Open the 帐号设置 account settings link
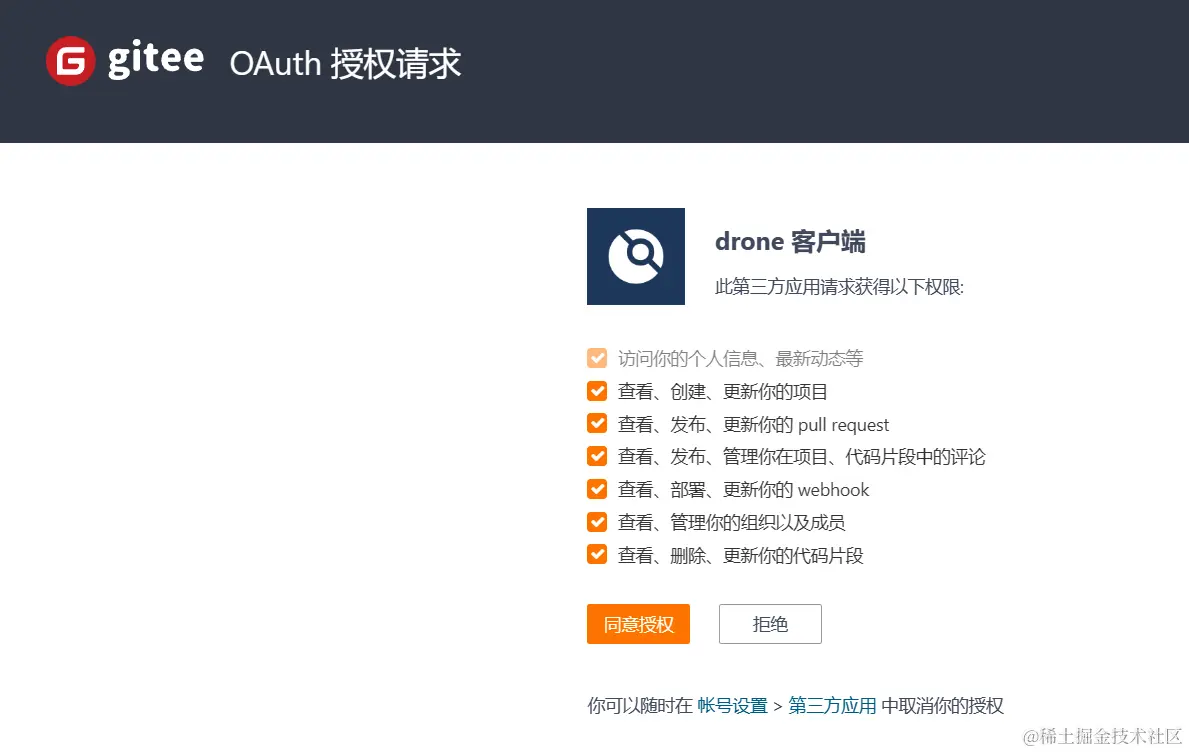The image size is (1189, 753). click(x=733, y=706)
